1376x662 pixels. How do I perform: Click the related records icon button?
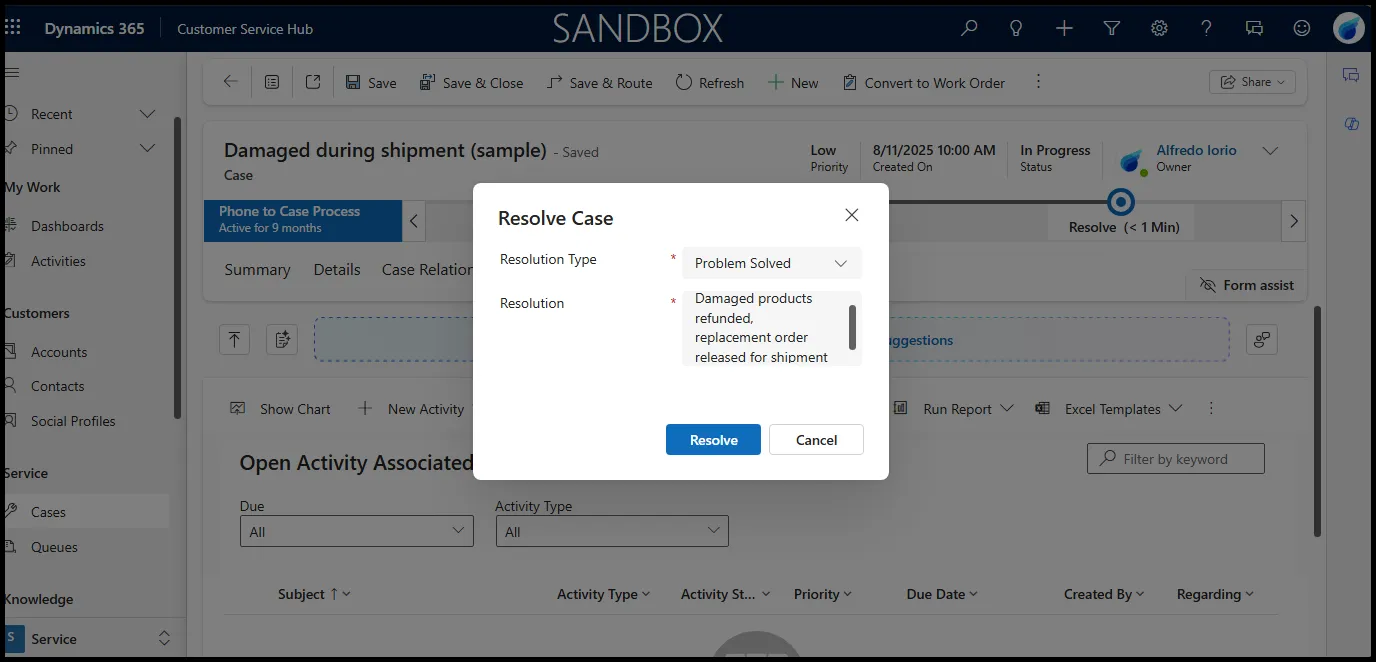1262,340
